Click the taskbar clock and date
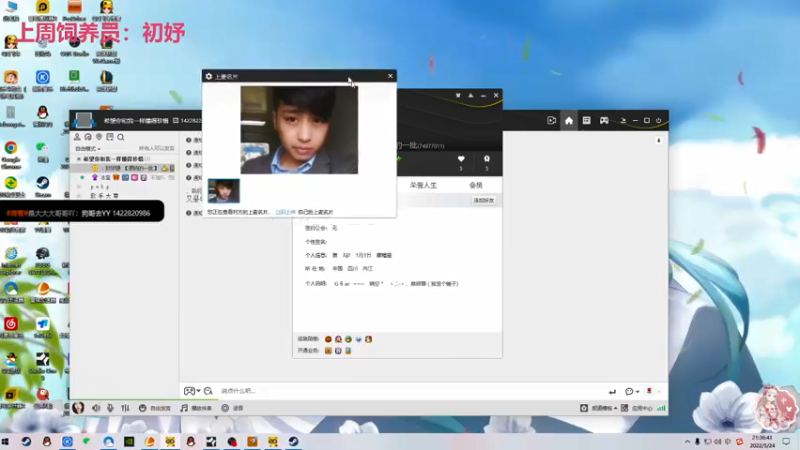The height and width of the screenshot is (450, 800). tap(762, 442)
